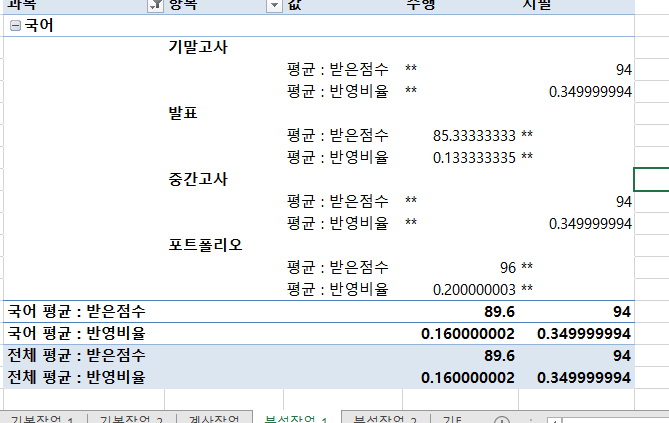
Task: Switch to the 기본작업-1 sheet tab
Action: (40, 418)
